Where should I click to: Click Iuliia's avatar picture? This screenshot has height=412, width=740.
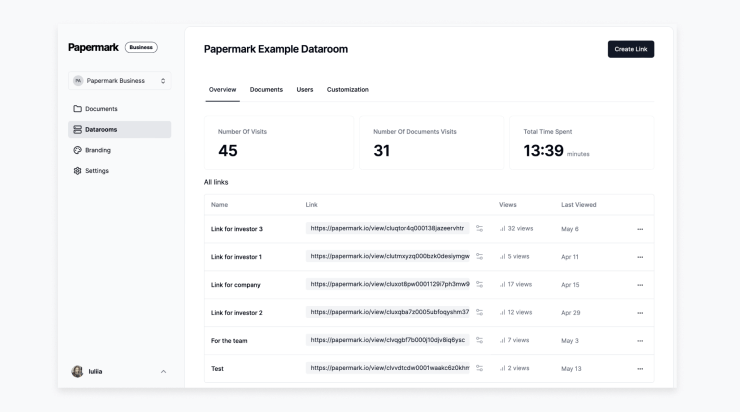click(x=77, y=371)
